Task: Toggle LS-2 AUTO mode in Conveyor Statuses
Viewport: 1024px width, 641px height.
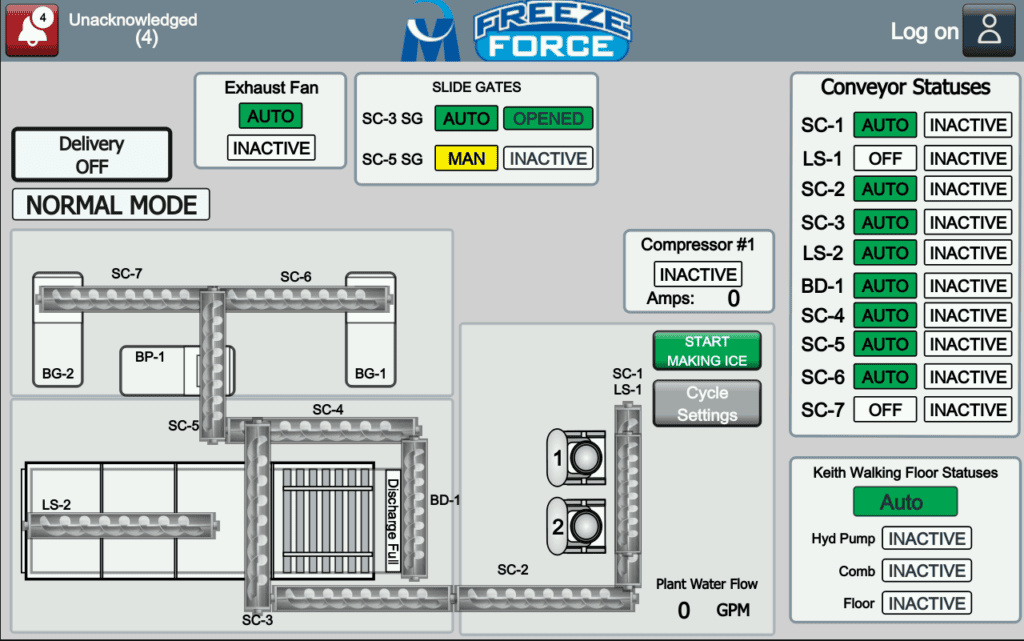Action: [885, 253]
